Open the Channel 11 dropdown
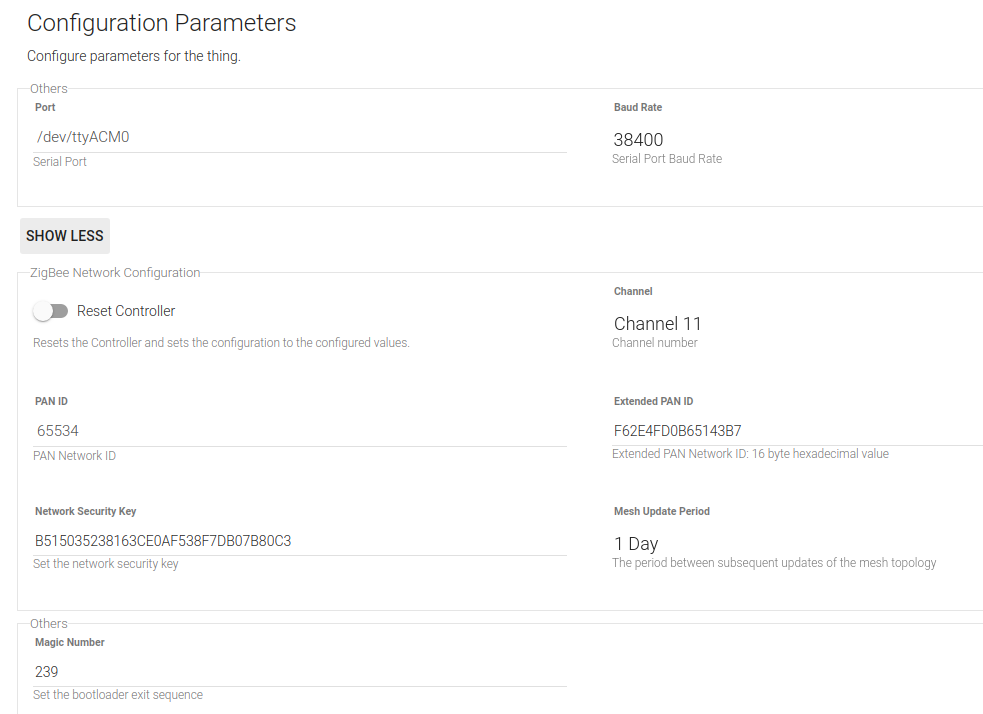Screen dimensions: 983x714 coord(795,323)
